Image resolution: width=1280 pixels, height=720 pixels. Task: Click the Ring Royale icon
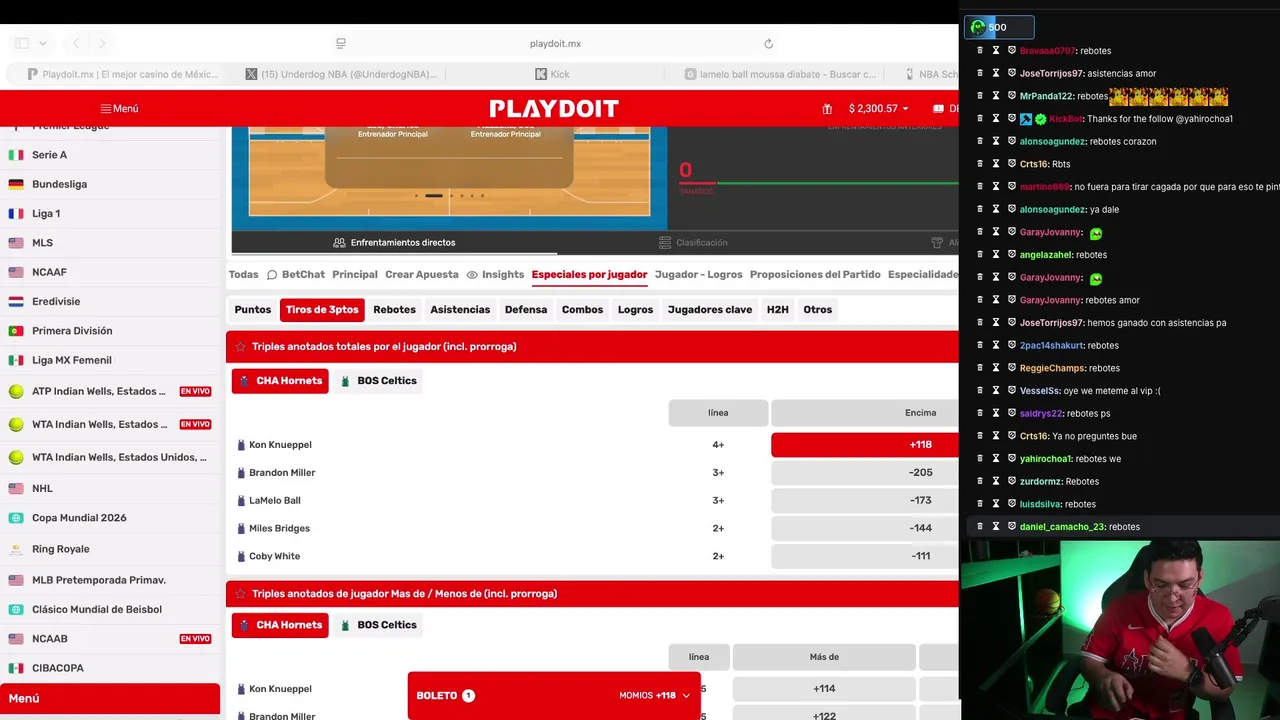16,549
